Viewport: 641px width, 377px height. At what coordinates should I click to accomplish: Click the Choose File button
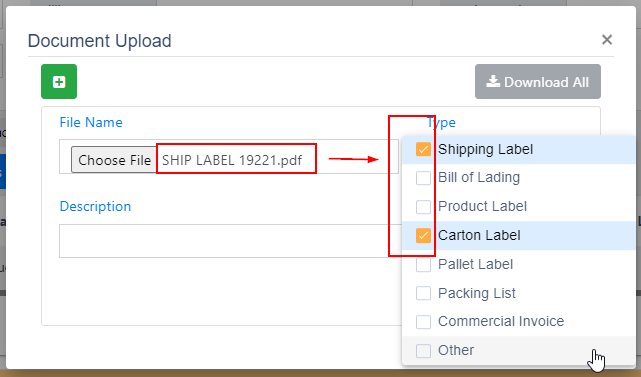114,159
